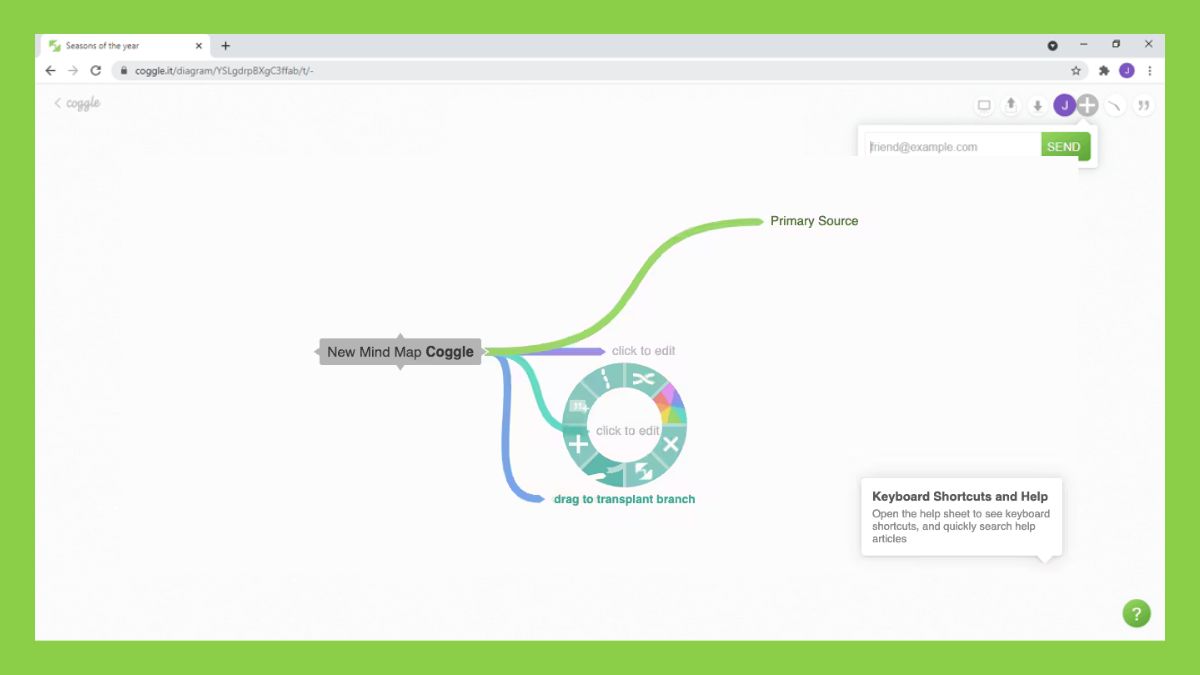The height and width of the screenshot is (675, 1200).
Task: View site info via padlock icon
Action: (124, 71)
